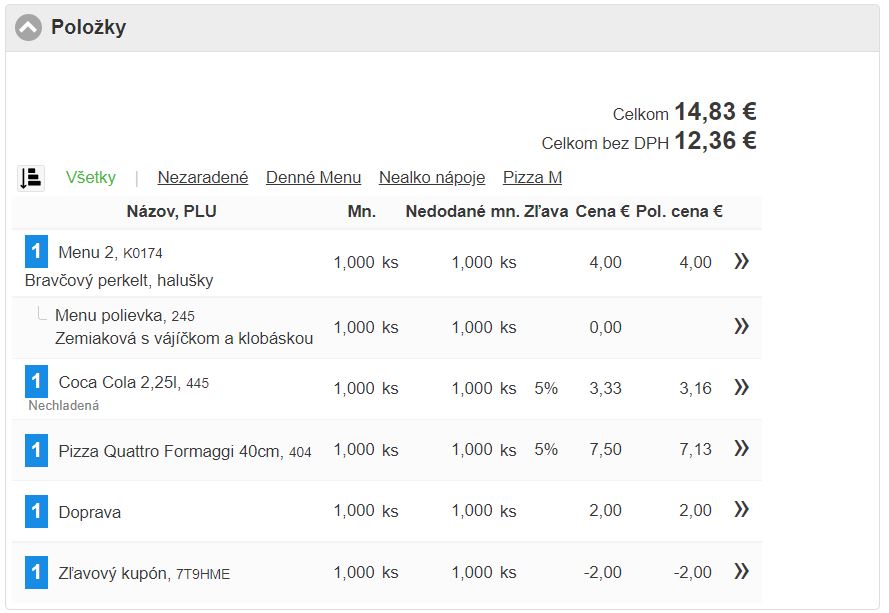This screenshot has height=613, width=889.
Task: Click blue quantity badge beside Pizza Quattro Formaggi
Action: pos(36,451)
